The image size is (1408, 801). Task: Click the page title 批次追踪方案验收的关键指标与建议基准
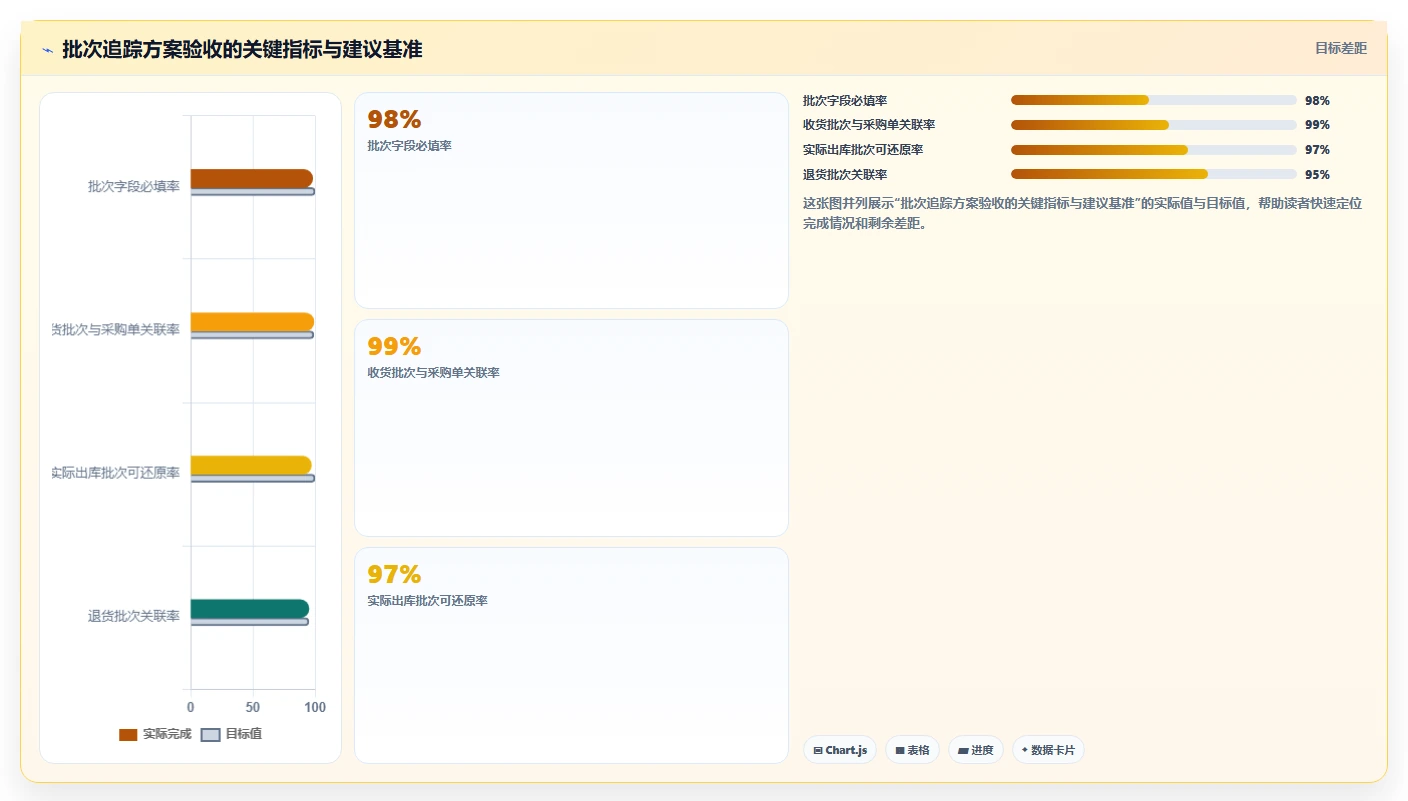pos(242,50)
